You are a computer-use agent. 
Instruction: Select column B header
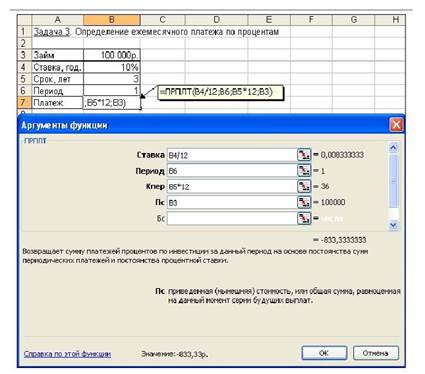pos(112,20)
